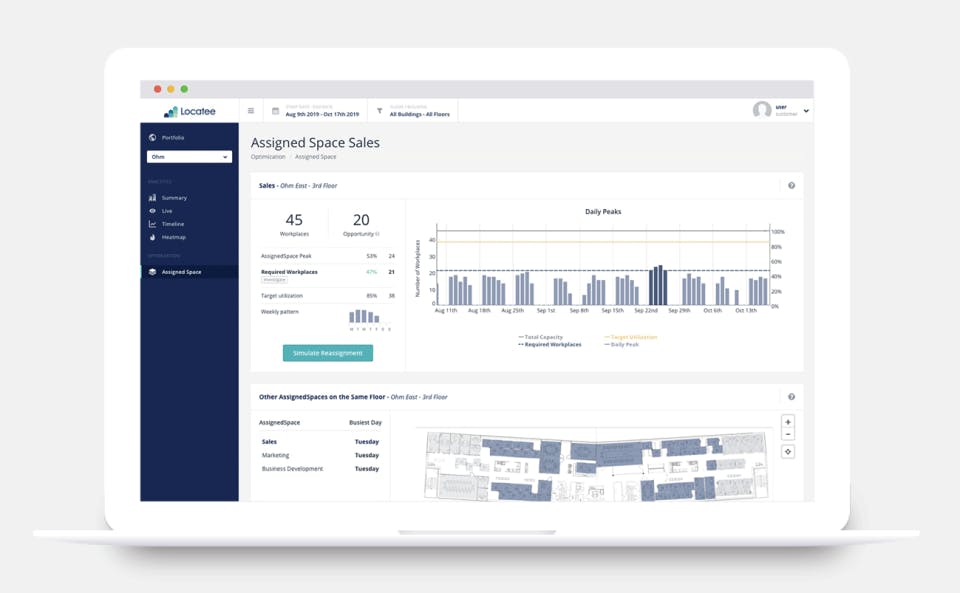Viewport: 960px width, 593px height.
Task: Recenter the floor plan view
Action: [788, 452]
